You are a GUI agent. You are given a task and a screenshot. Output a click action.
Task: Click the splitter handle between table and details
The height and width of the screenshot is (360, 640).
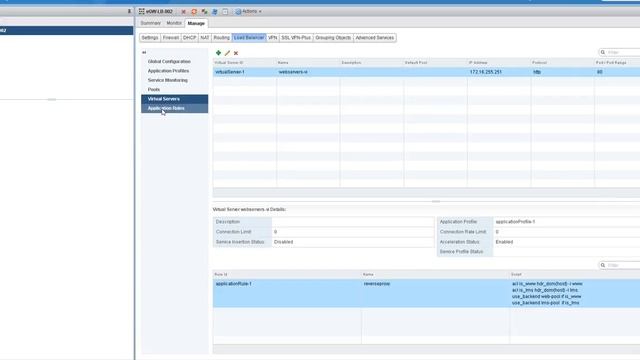pos(436,201)
